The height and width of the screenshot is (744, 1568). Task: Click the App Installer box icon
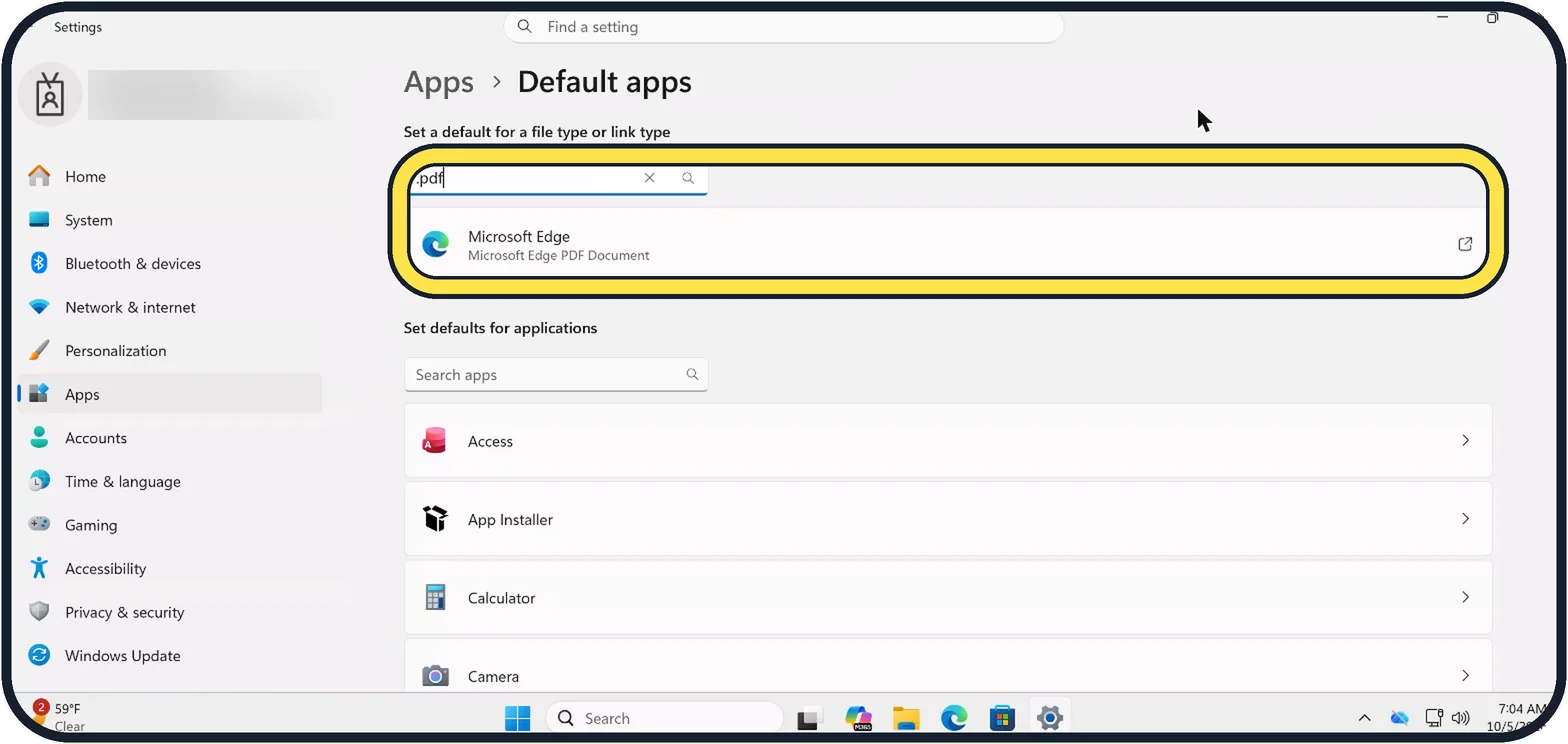coord(434,519)
